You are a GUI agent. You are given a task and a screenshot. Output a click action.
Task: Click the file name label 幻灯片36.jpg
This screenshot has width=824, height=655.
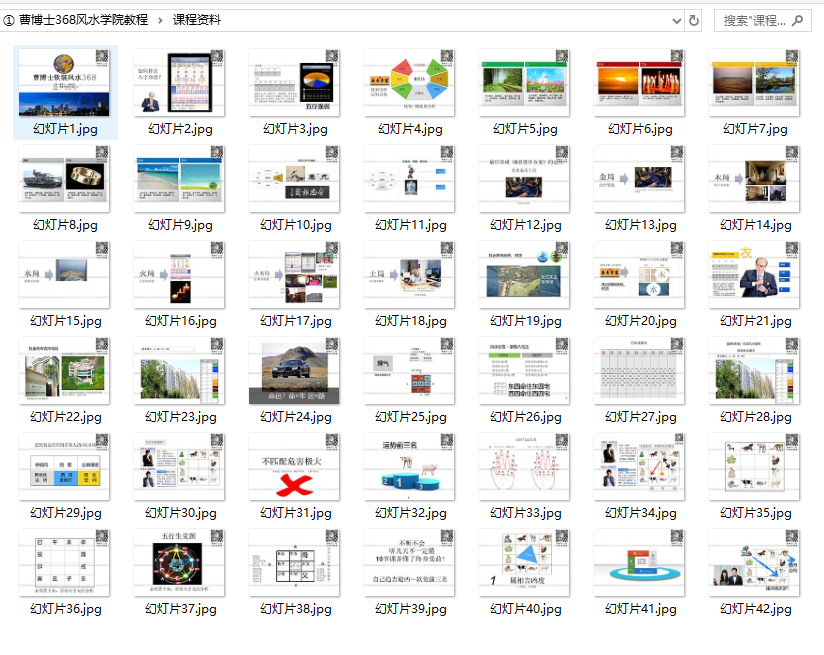66,609
